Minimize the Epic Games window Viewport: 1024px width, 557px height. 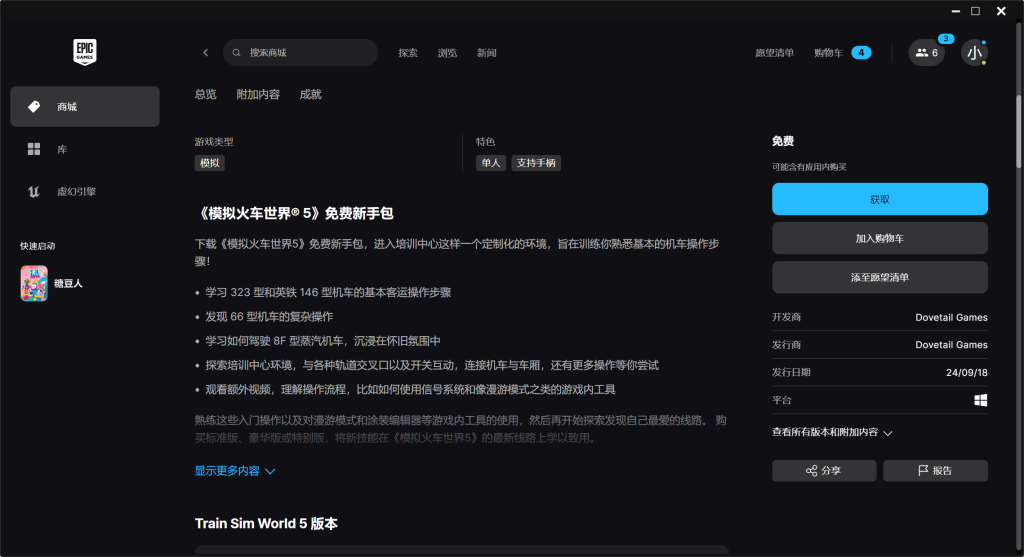coord(955,11)
